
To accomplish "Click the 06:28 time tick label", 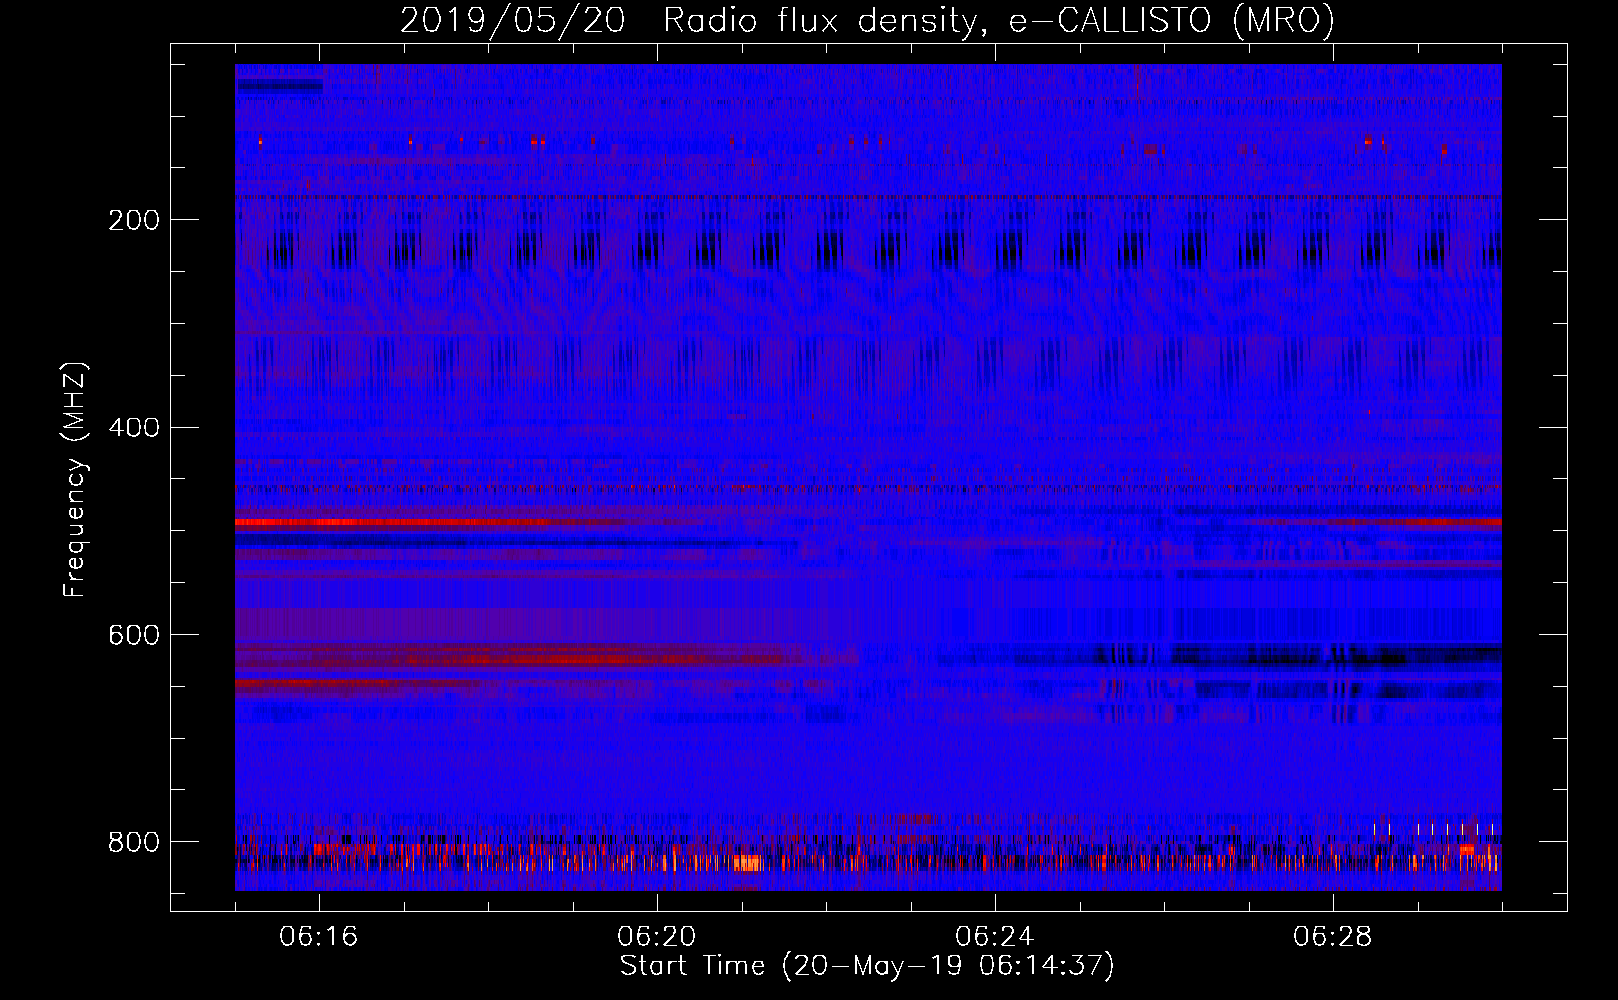I will (1333, 936).
